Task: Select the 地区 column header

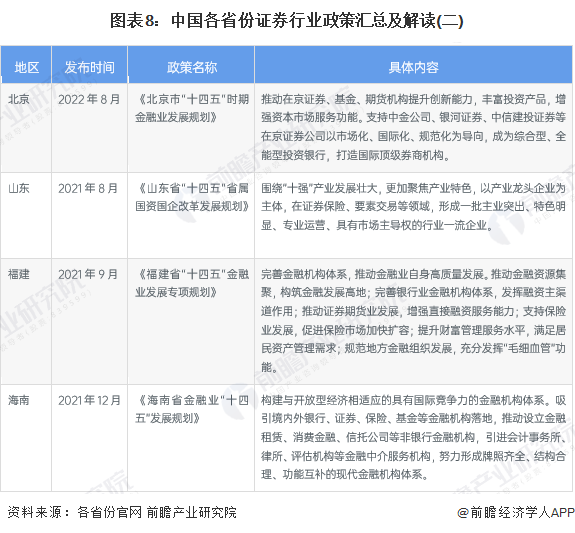Action: click(x=26, y=67)
